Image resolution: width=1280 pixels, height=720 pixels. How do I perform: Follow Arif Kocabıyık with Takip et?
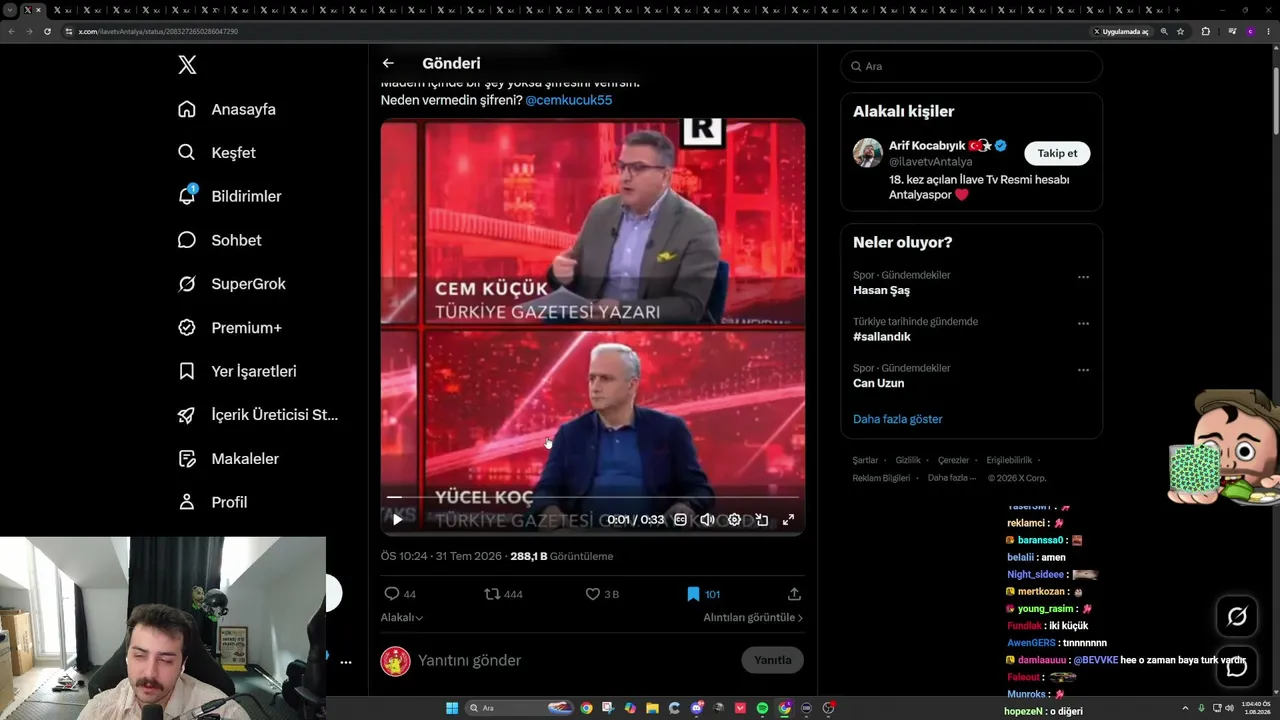coord(1057,153)
